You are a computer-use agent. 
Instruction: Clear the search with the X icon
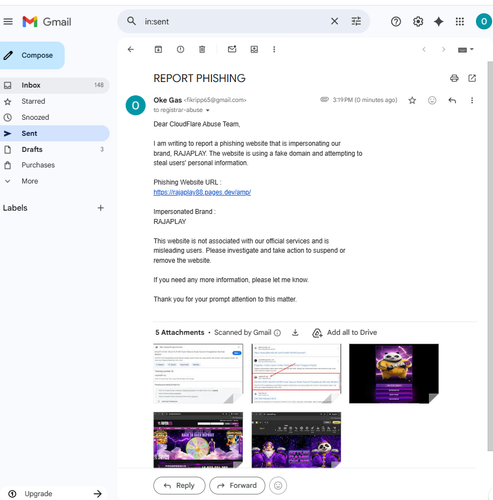tap(334, 21)
